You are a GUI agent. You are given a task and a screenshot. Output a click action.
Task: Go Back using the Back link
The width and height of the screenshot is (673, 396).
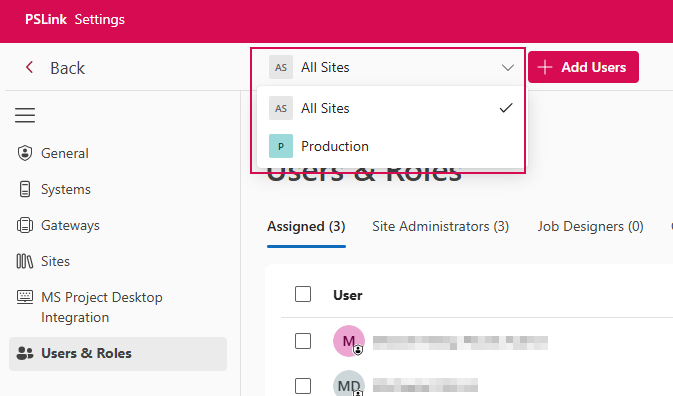55,67
